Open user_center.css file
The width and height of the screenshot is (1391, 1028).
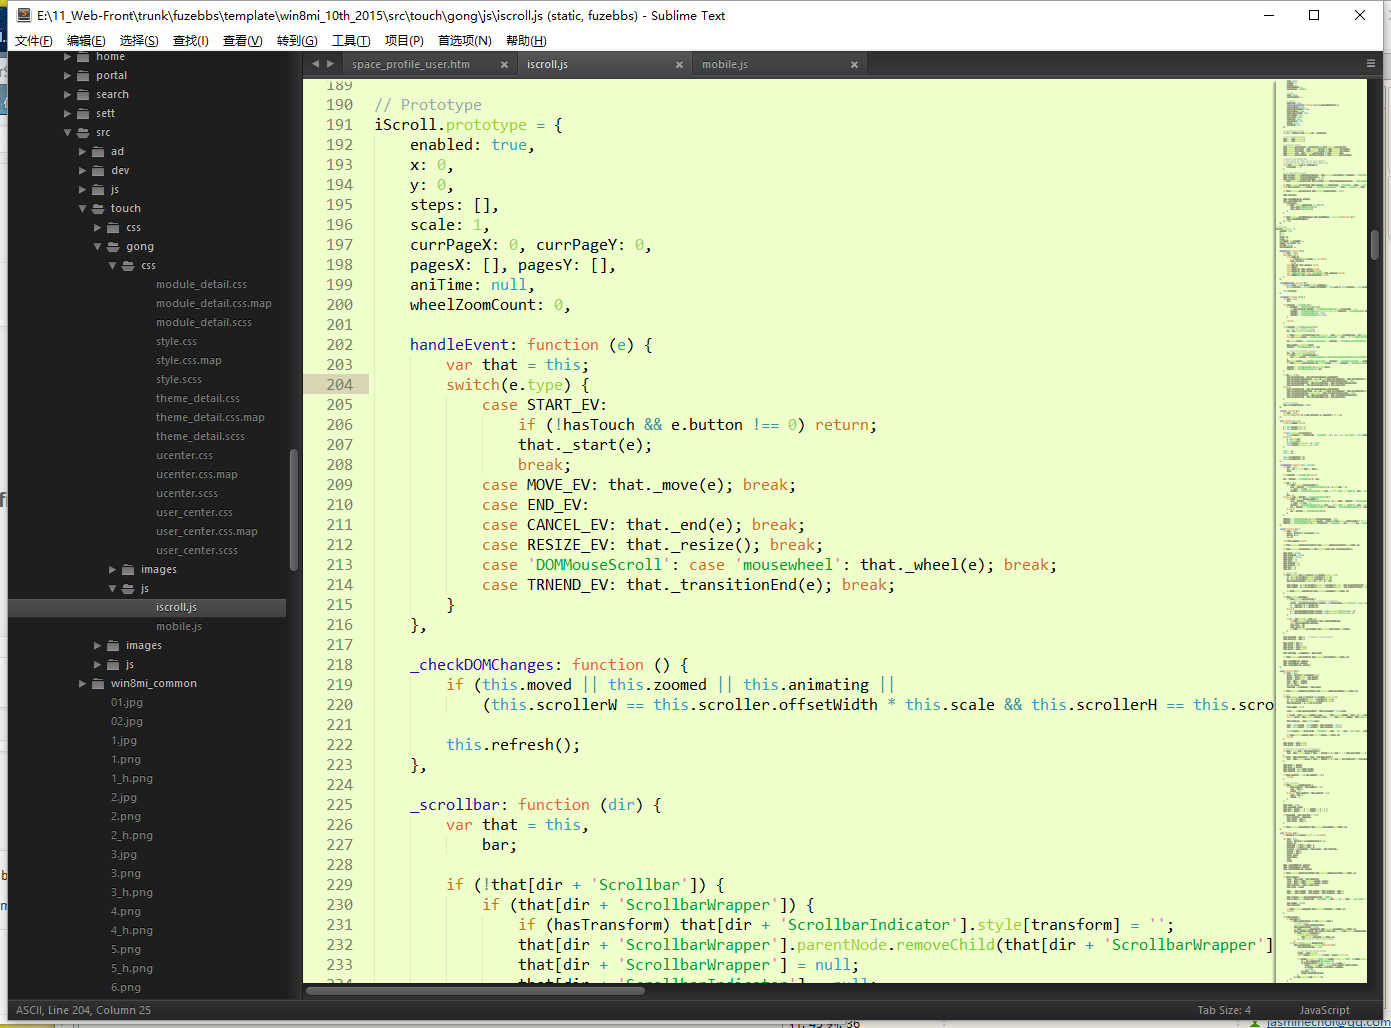(194, 512)
